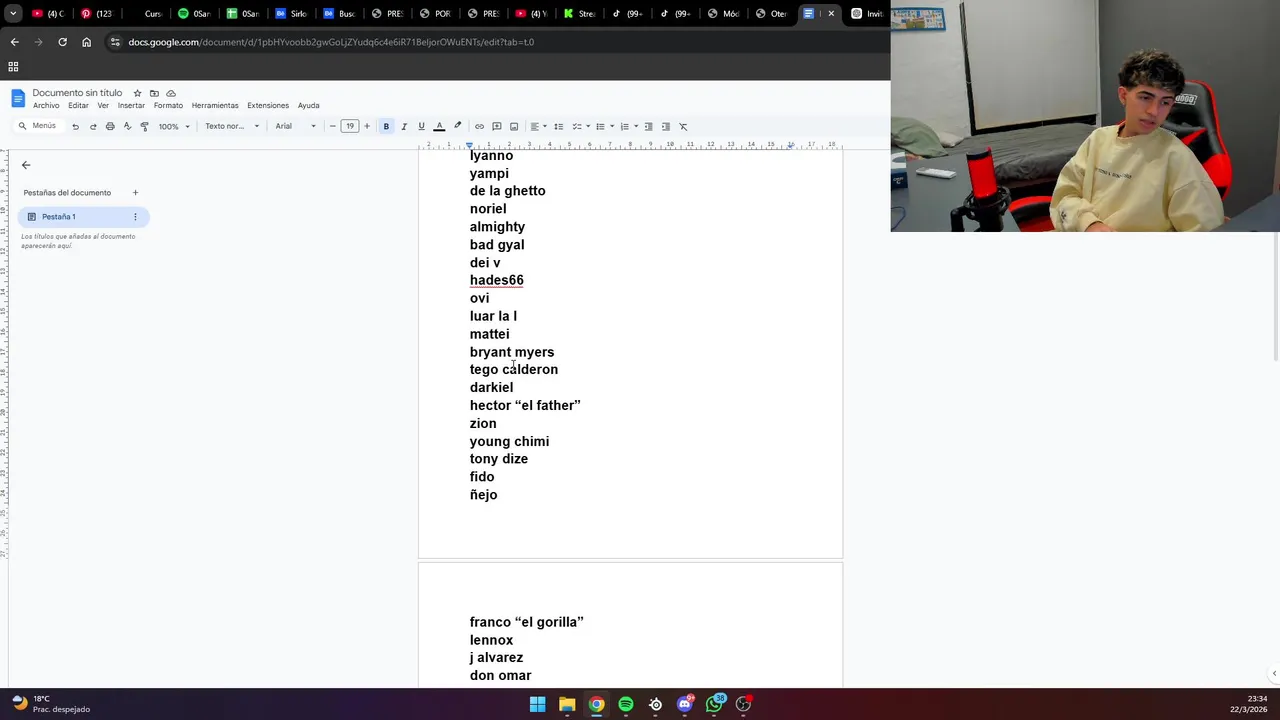Increase the paragraph indent
This screenshot has width=1280, height=720.
tap(666, 126)
